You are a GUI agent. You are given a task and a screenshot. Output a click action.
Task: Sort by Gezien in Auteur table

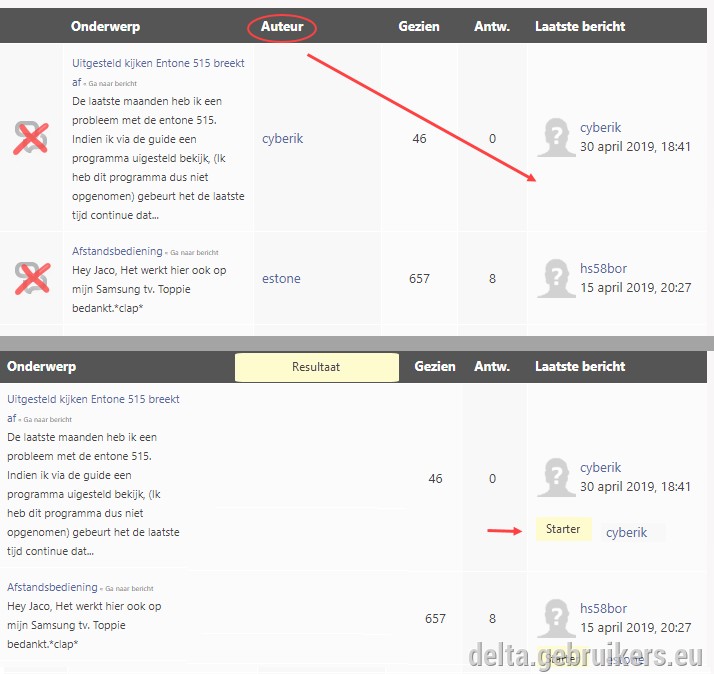pyautogui.click(x=419, y=26)
